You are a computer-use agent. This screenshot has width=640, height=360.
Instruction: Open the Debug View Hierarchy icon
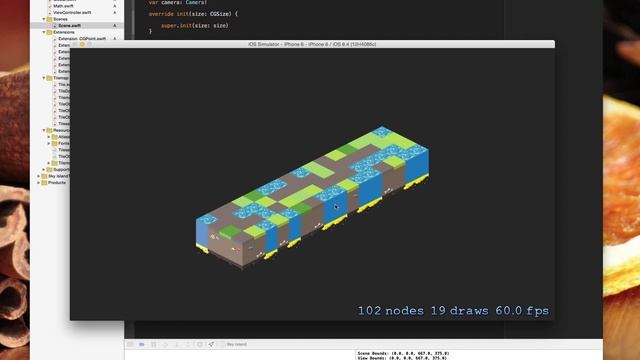[x=200, y=344]
